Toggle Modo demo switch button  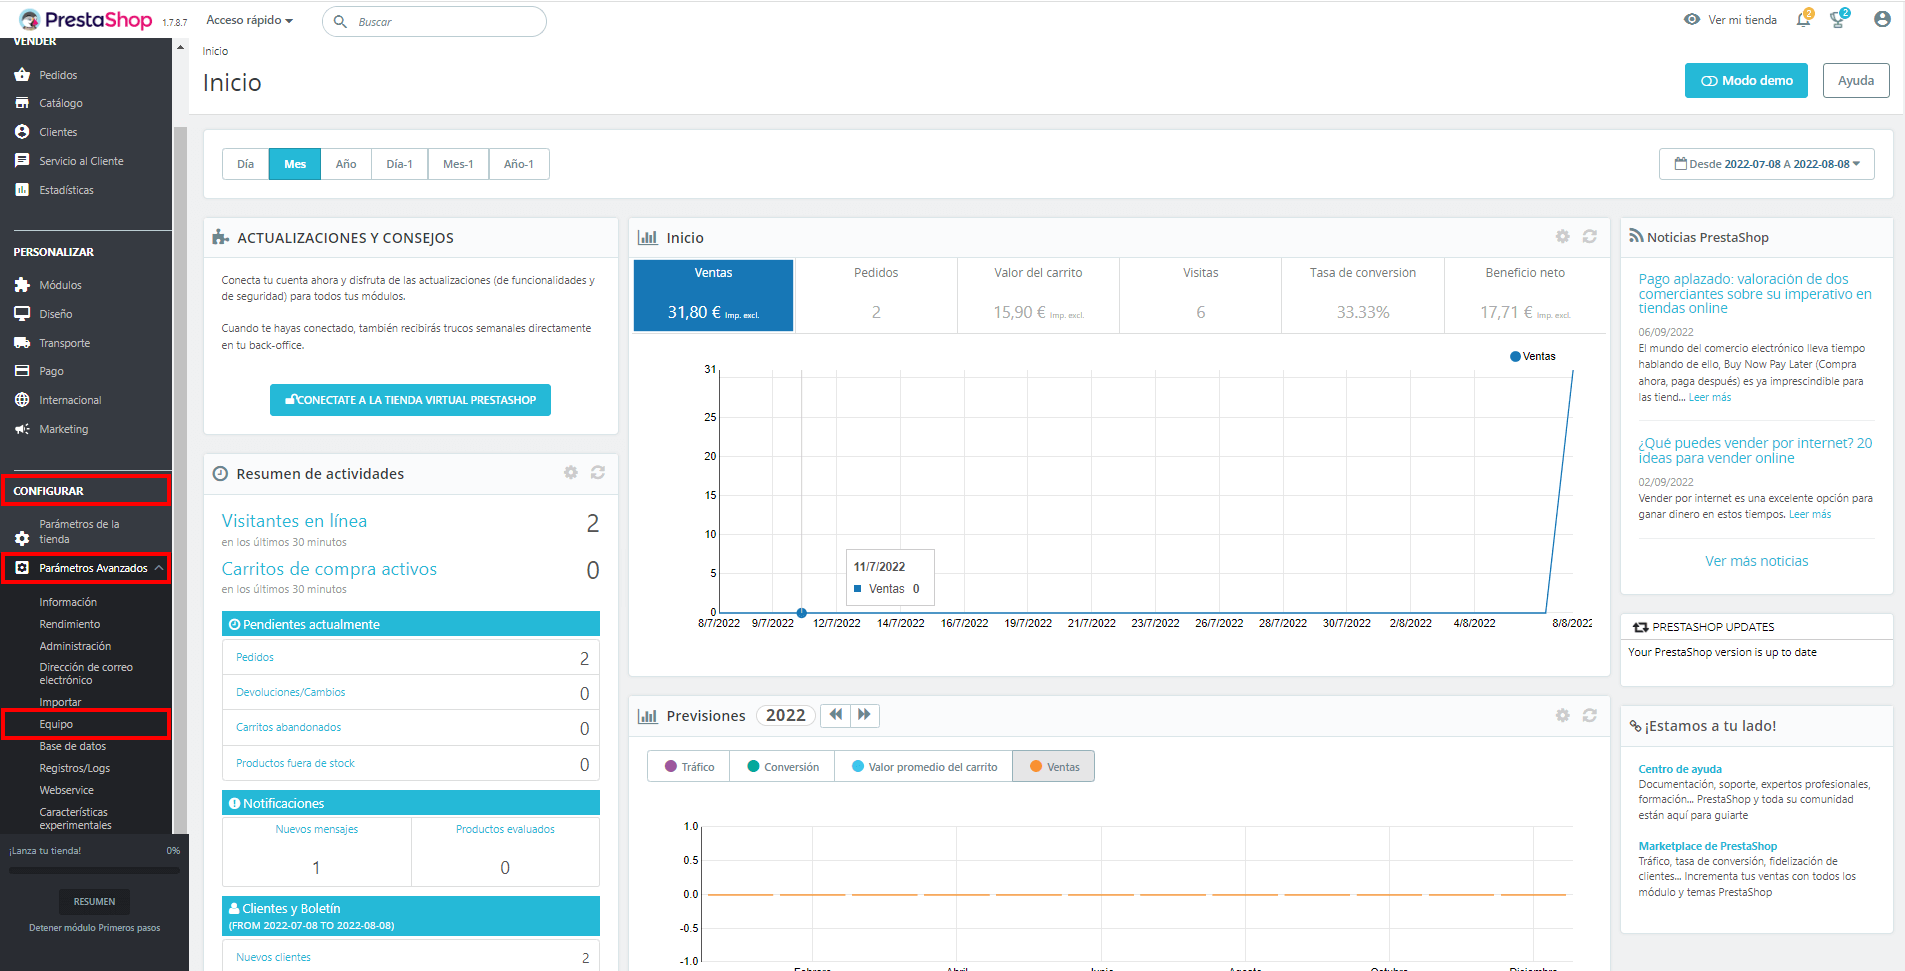[x=1746, y=80]
